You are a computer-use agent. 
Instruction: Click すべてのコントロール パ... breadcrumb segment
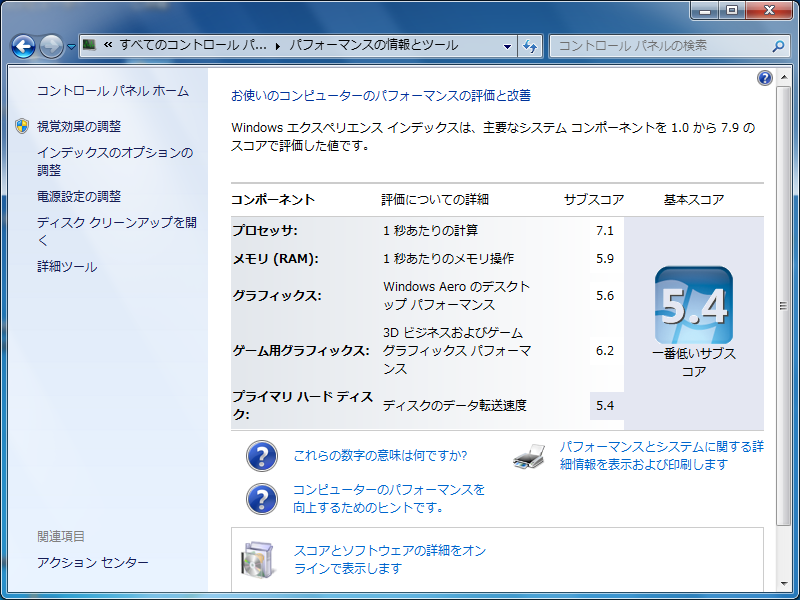coord(193,45)
